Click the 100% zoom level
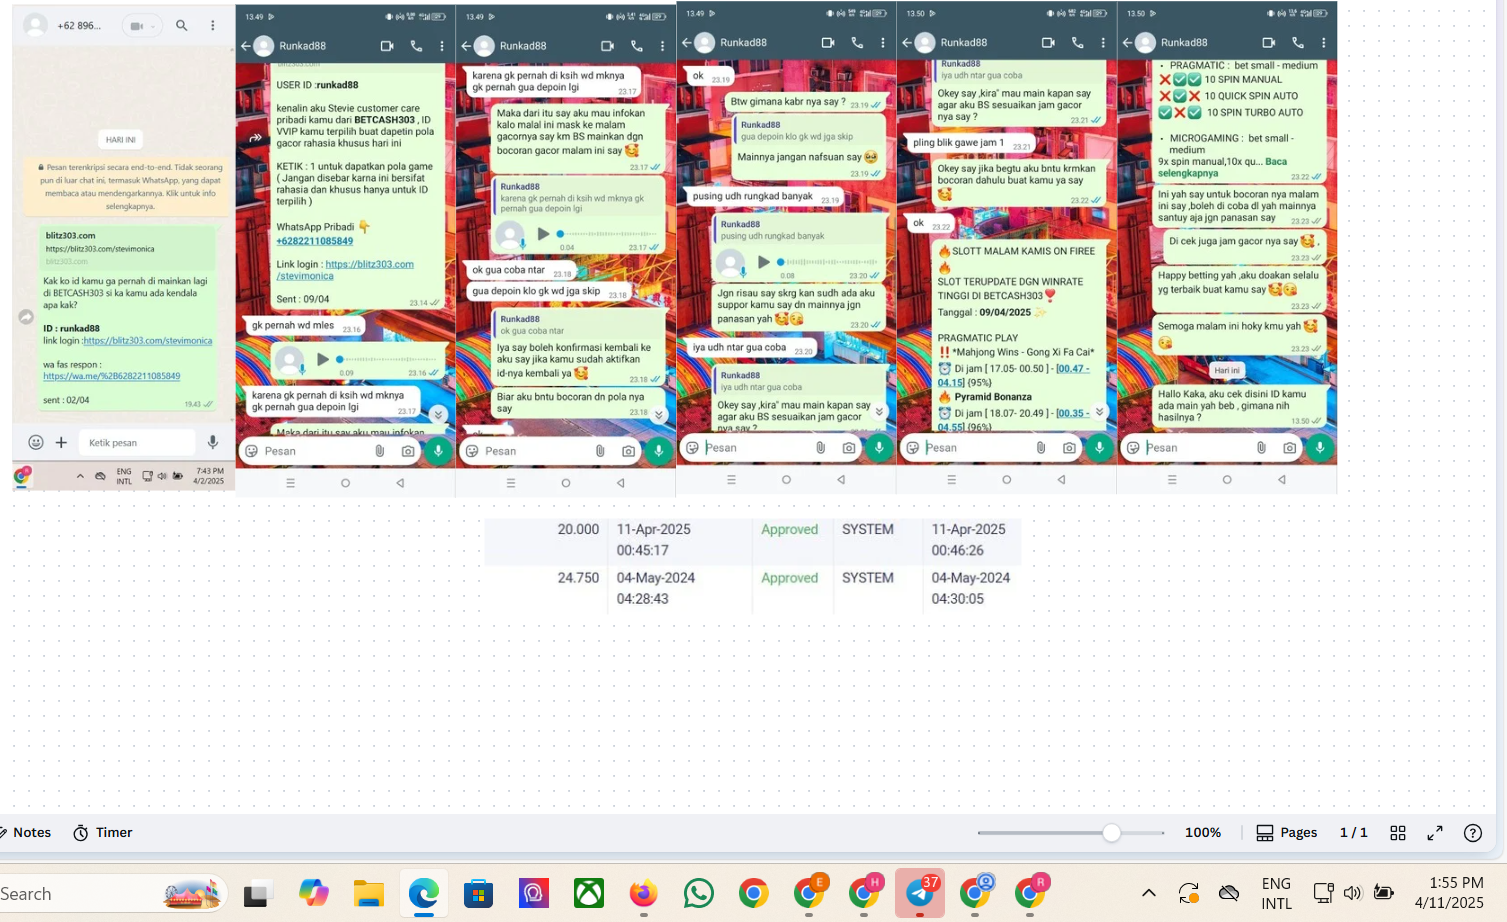Image resolution: width=1507 pixels, height=922 pixels. (1203, 832)
